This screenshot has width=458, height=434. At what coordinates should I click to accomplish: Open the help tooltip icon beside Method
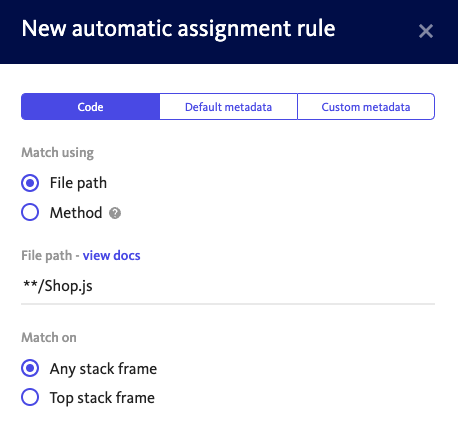tap(115, 213)
